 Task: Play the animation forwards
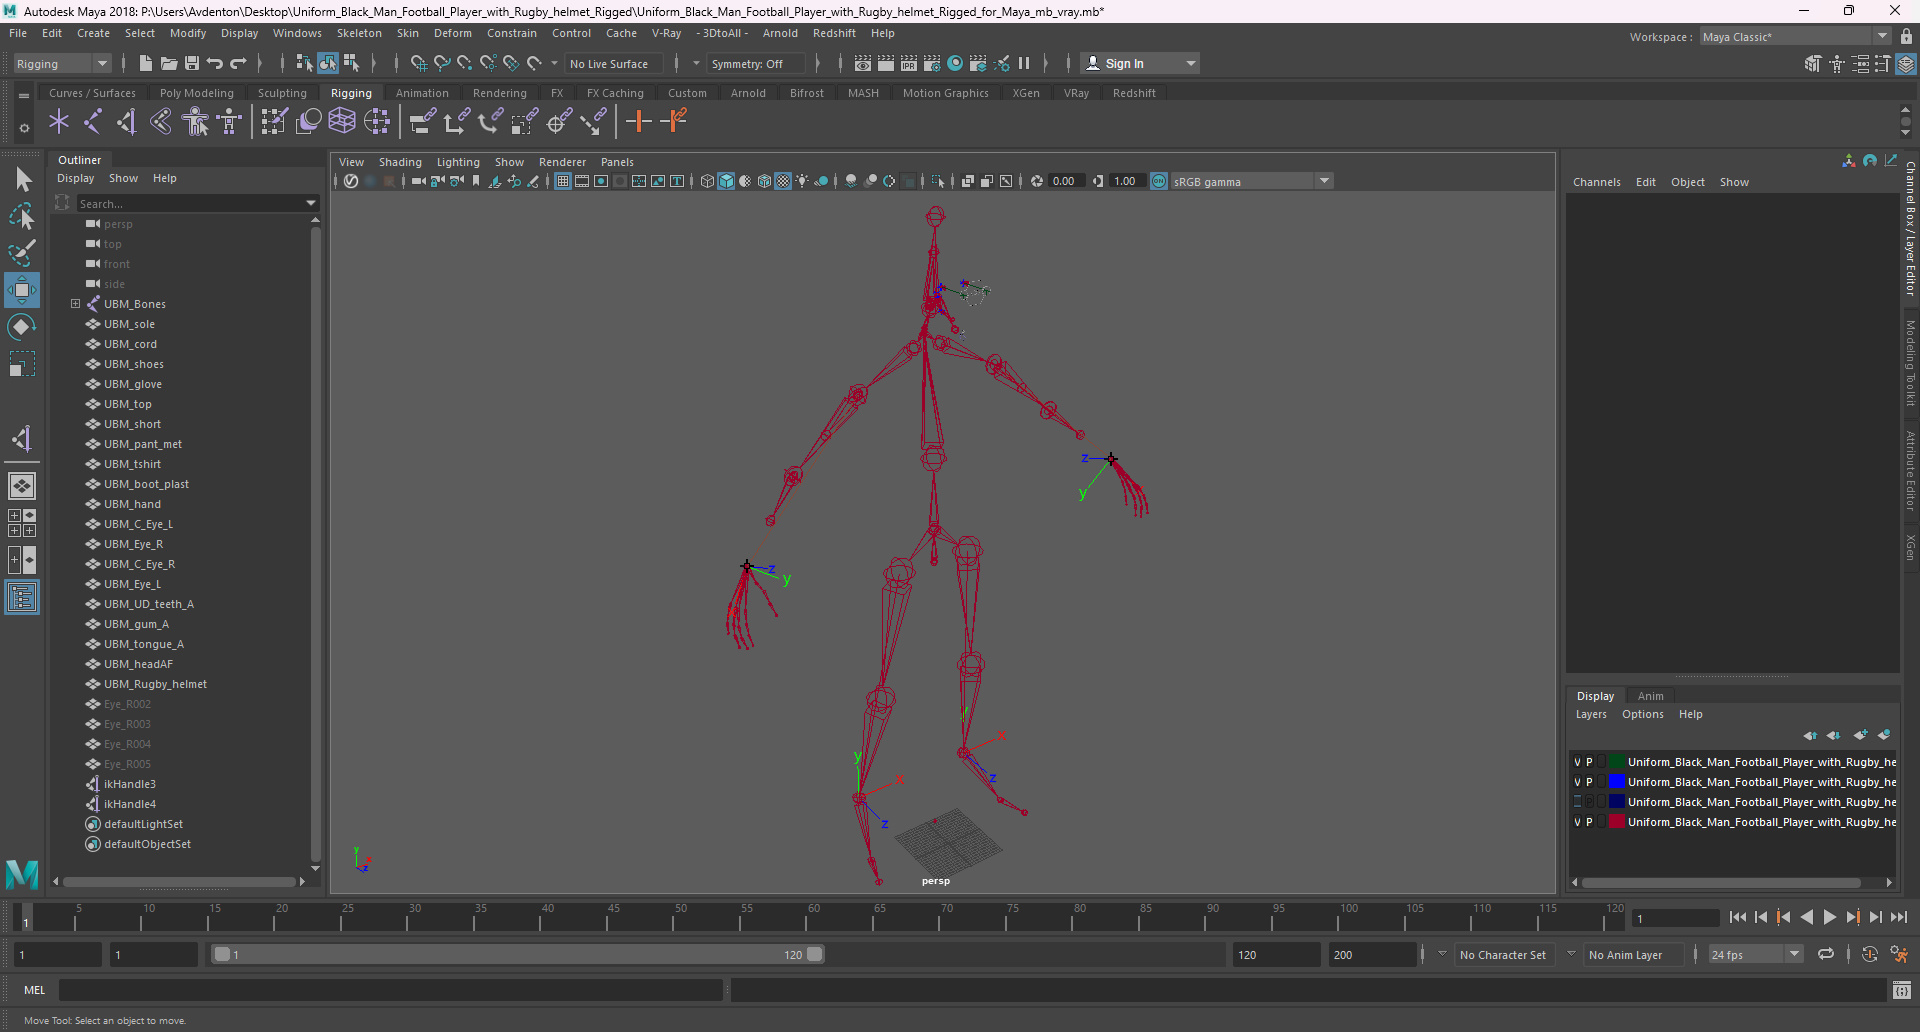point(1829,917)
